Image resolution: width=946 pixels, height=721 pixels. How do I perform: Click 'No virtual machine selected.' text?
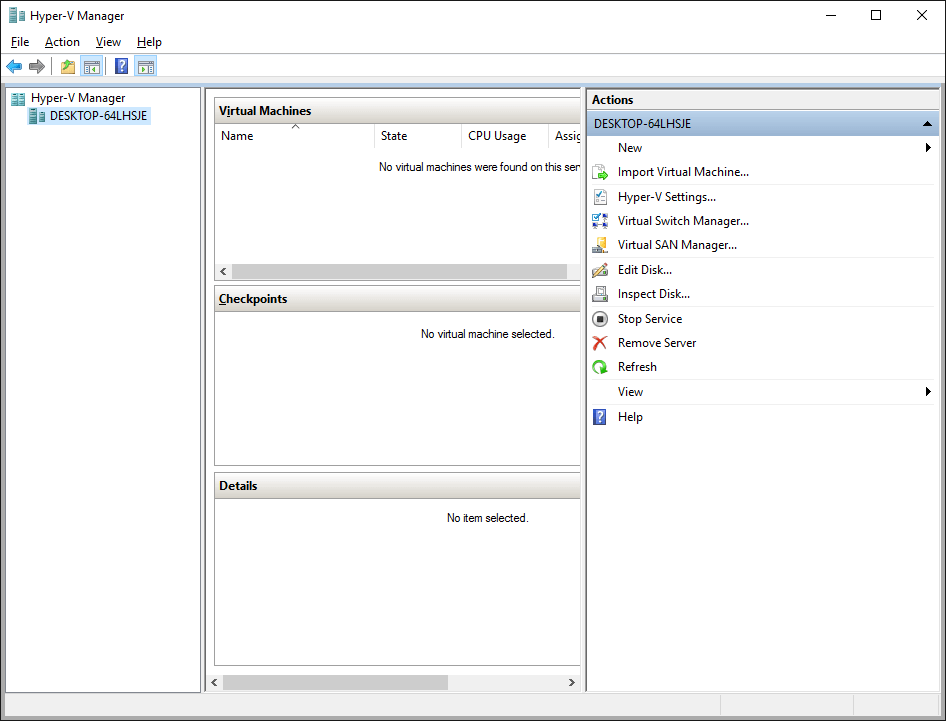[487, 334]
